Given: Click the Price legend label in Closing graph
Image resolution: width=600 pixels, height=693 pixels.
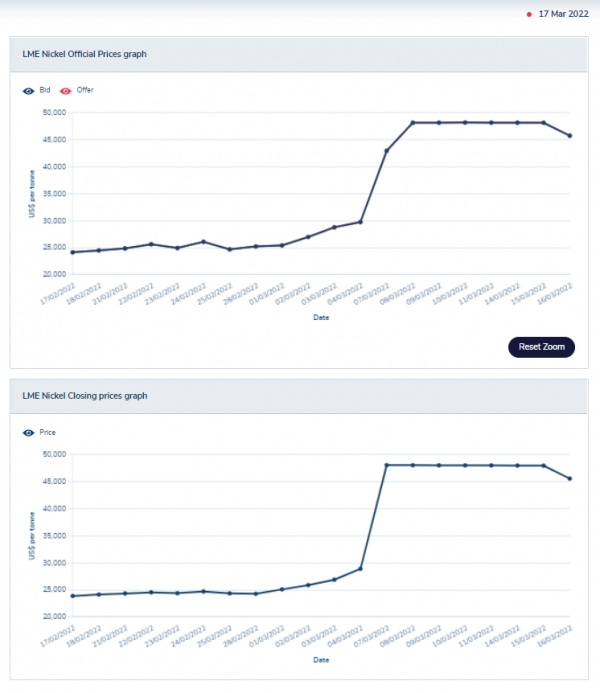Looking at the screenshot, I should 47,432.
